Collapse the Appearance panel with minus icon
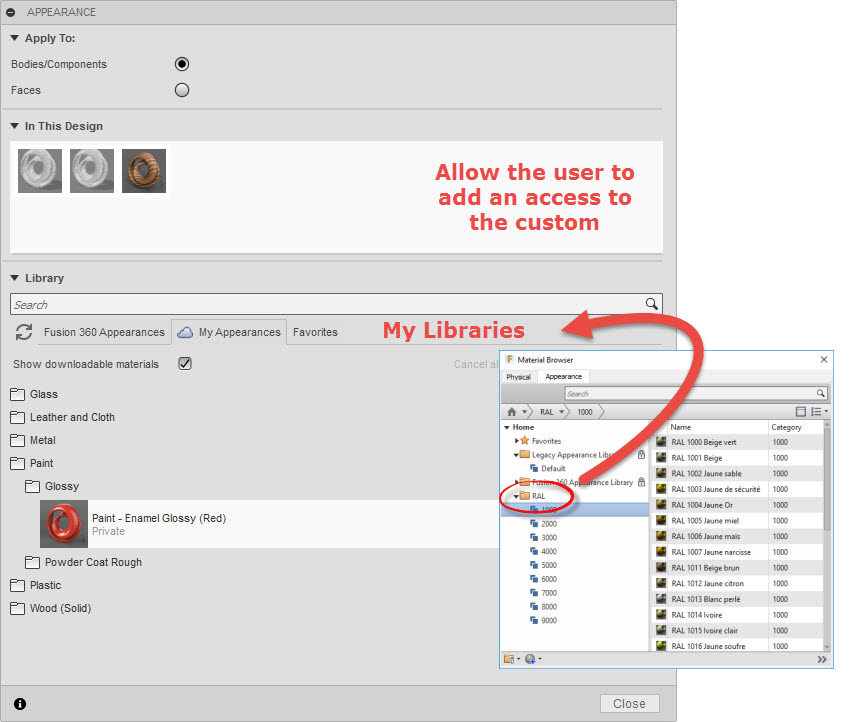The height and width of the screenshot is (722, 864). (x=10, y=12)
